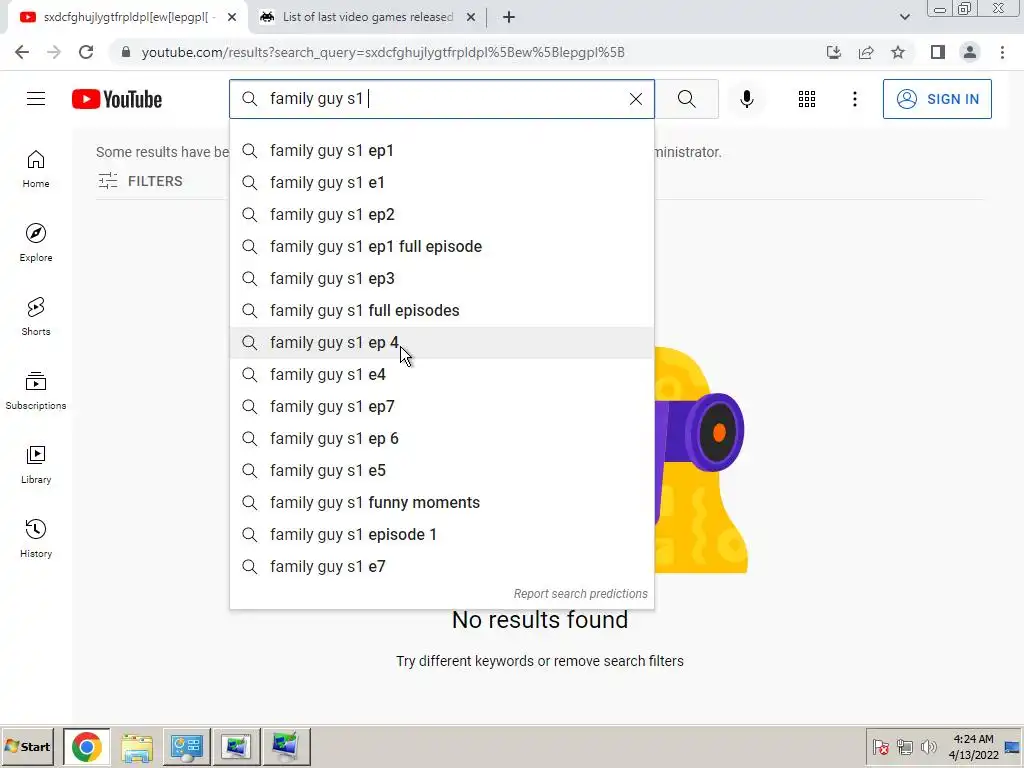Switch to the 'List of last video games' tab

tap(368, 17)
